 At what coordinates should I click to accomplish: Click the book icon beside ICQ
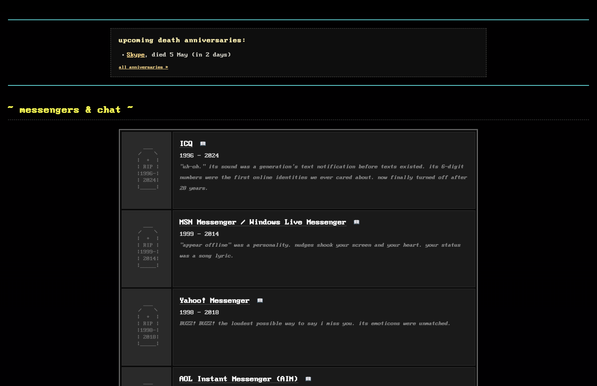(x=203, y=144)
